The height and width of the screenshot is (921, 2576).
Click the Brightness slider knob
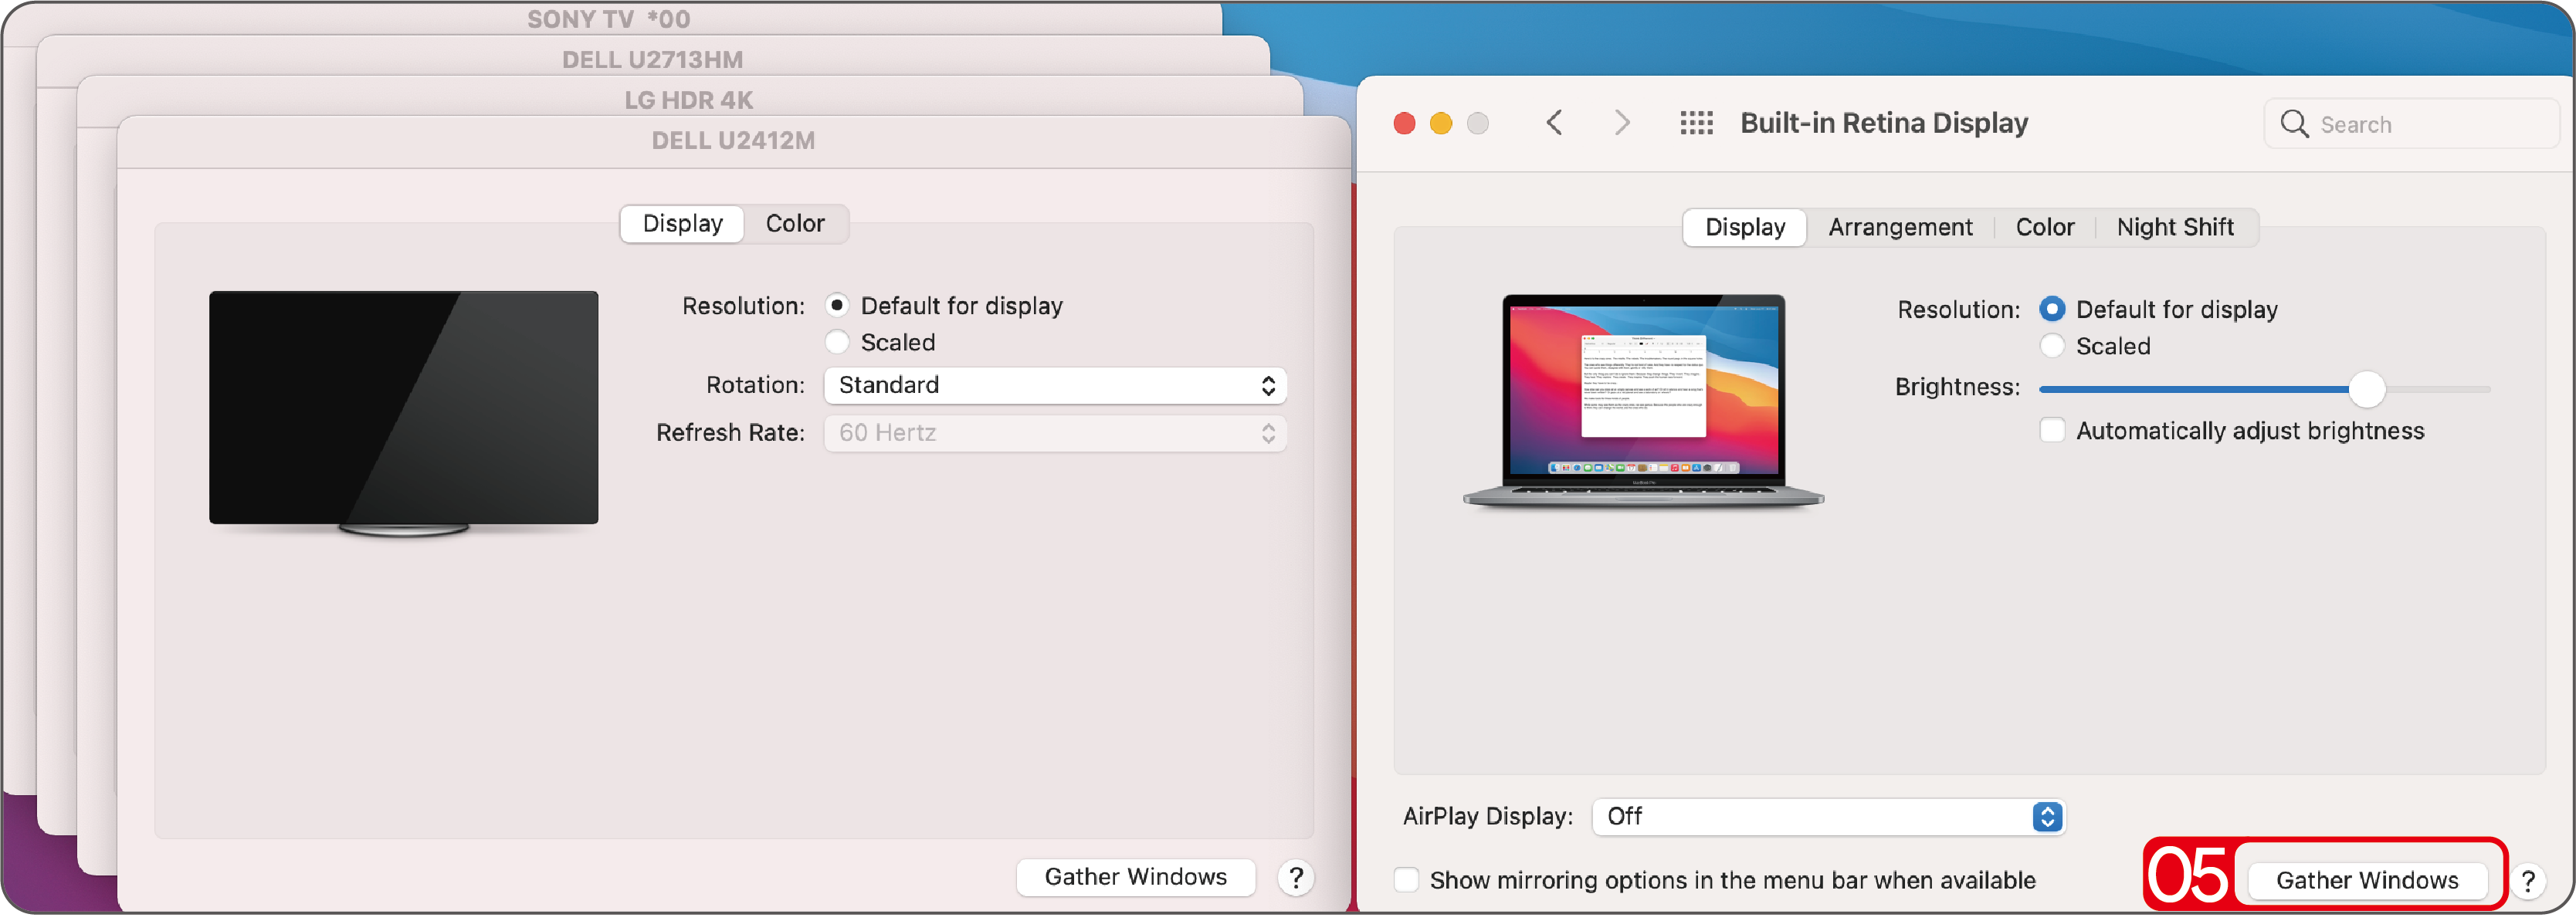coord(2366,389)
